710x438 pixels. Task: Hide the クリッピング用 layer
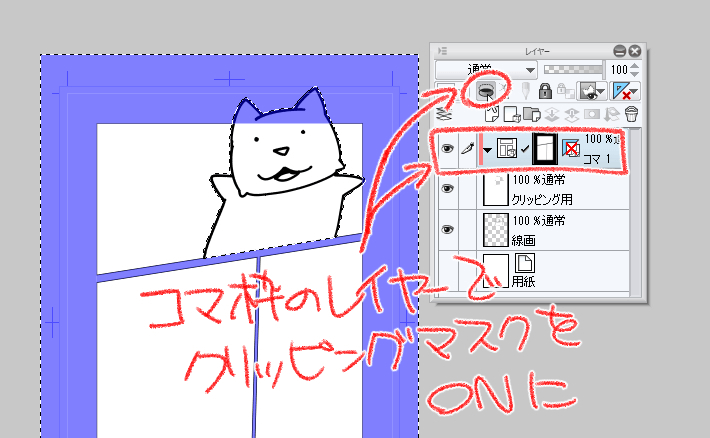tap(447, 188)
